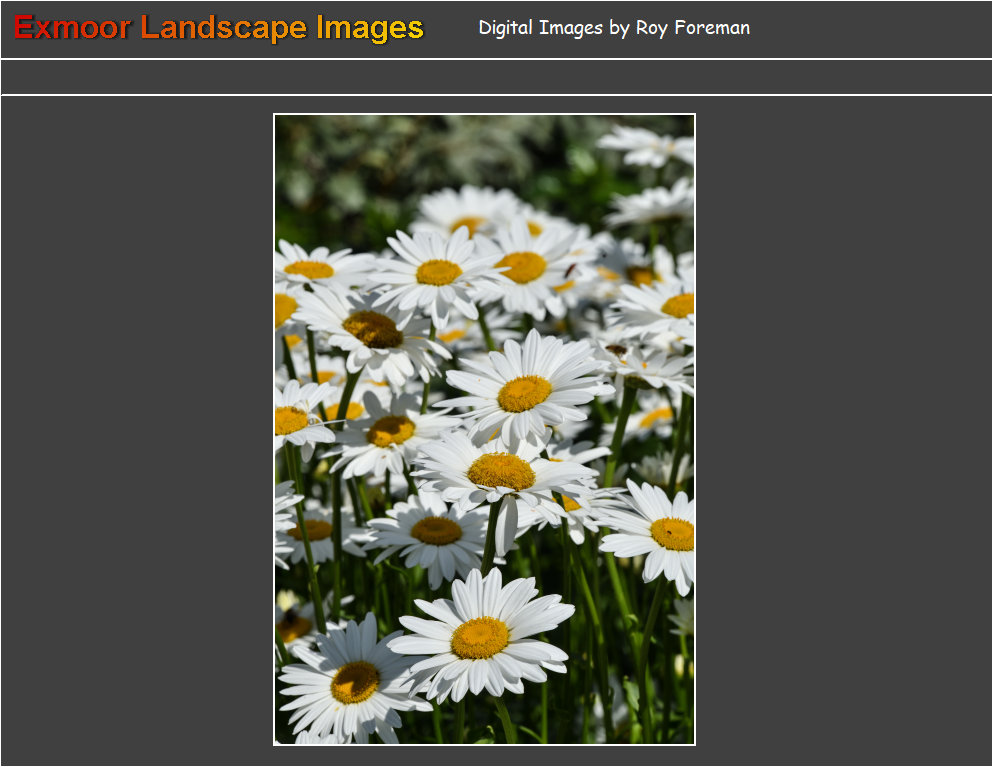Open the daisy photograph

click(x=484, y=429)
